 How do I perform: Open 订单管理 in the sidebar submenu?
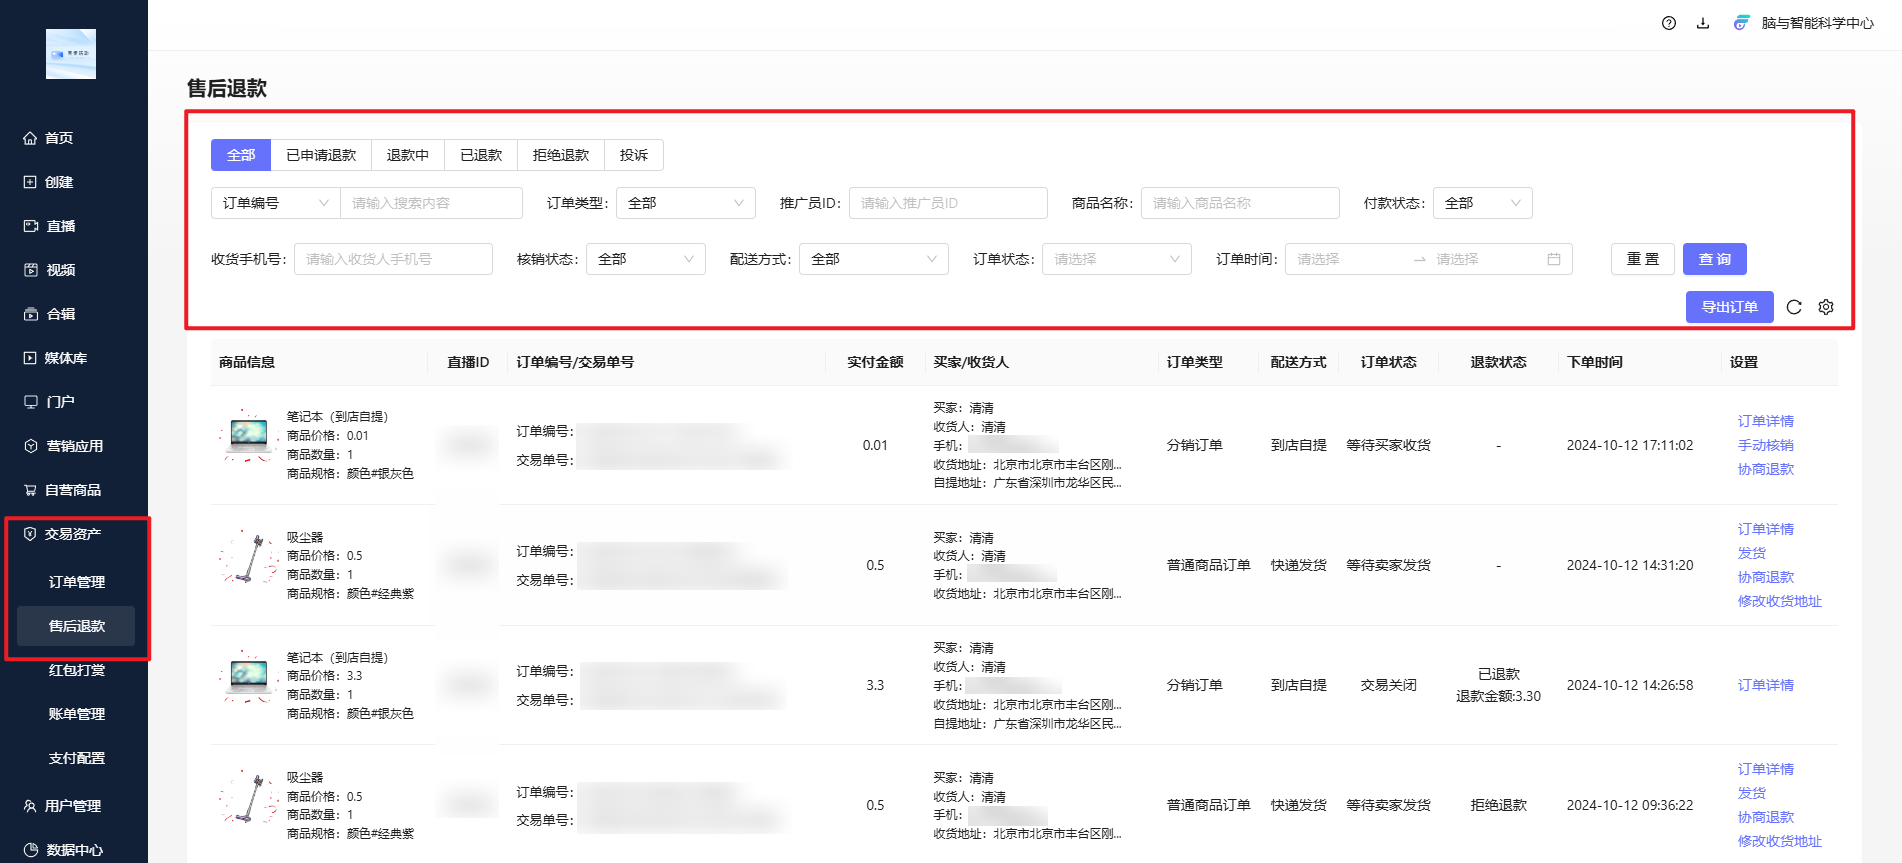77,582
